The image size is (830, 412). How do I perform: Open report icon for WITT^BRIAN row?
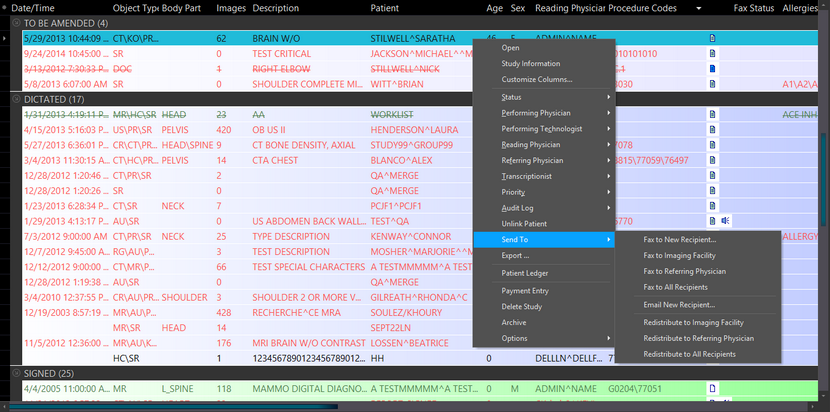point(713,85)
